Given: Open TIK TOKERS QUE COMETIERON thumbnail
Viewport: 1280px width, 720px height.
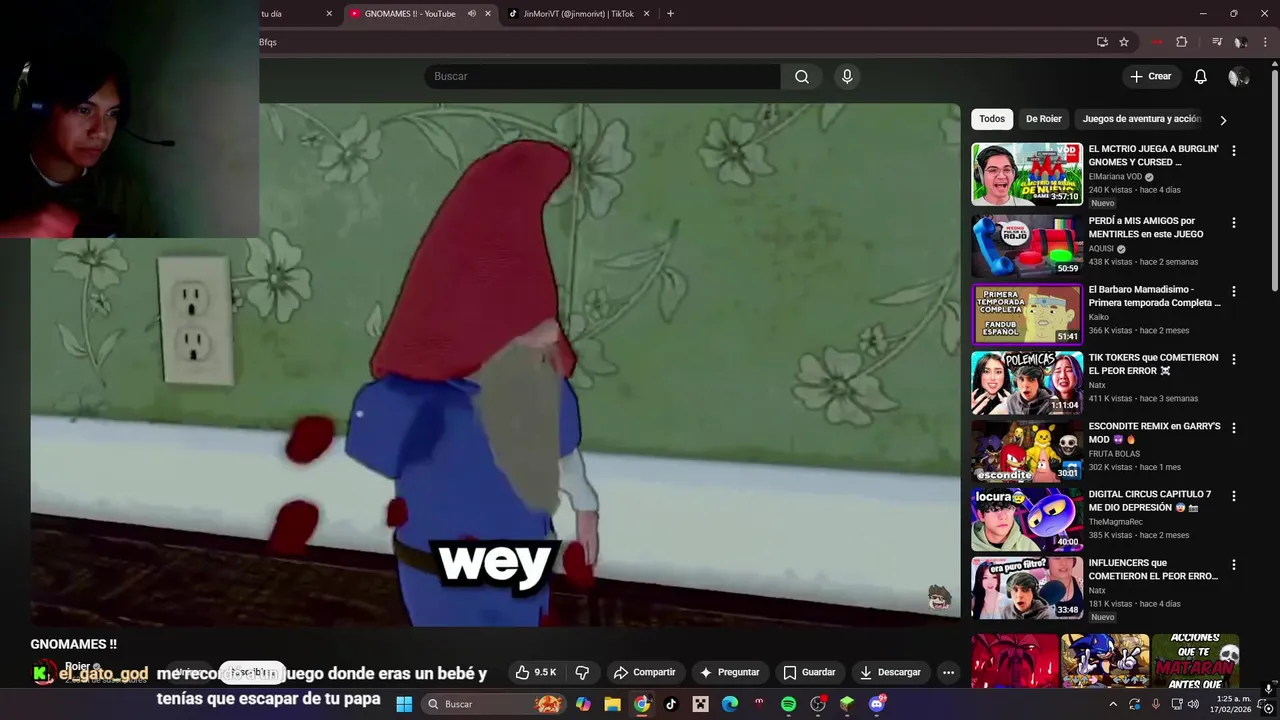Looking at the screenshot, I should tap(1027, 382).
